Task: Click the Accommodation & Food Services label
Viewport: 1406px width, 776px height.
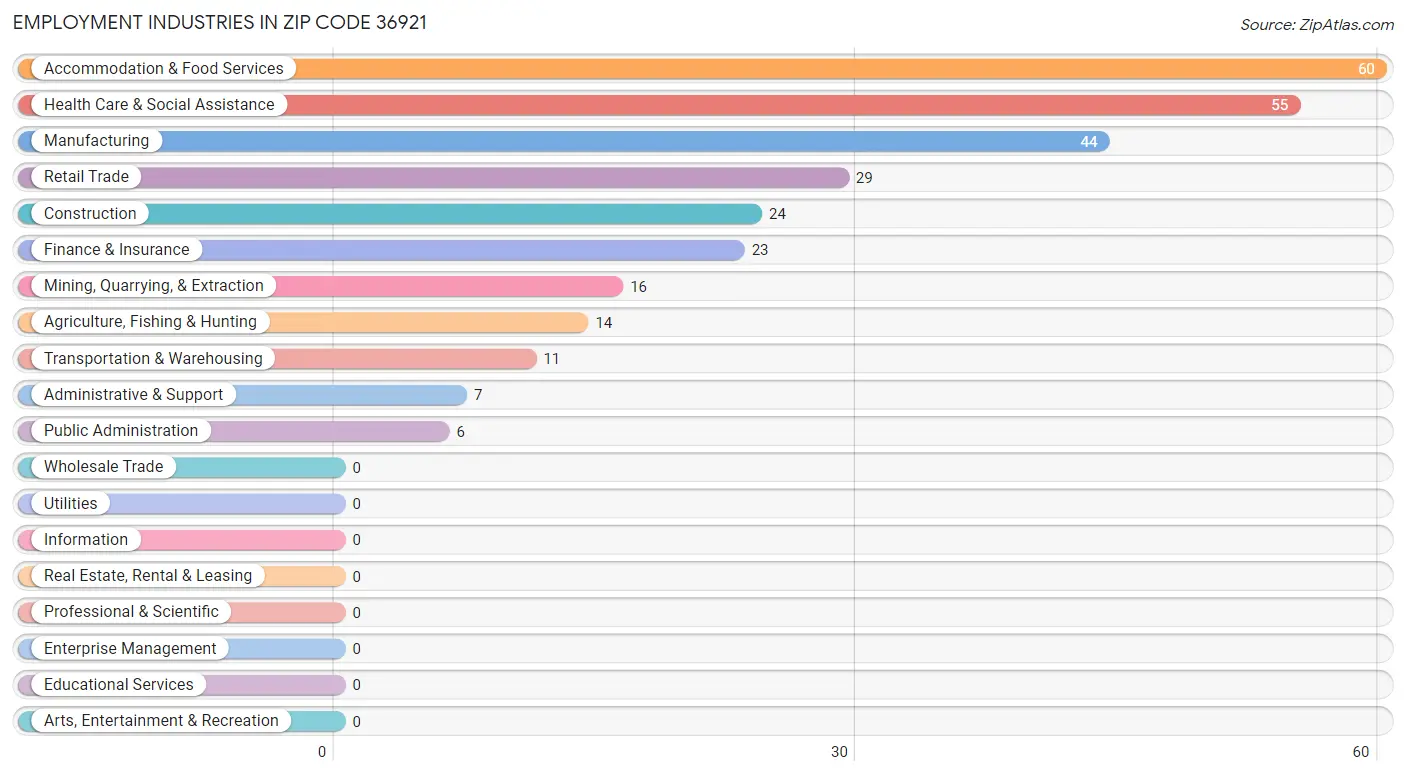Action: pos(164,68)
